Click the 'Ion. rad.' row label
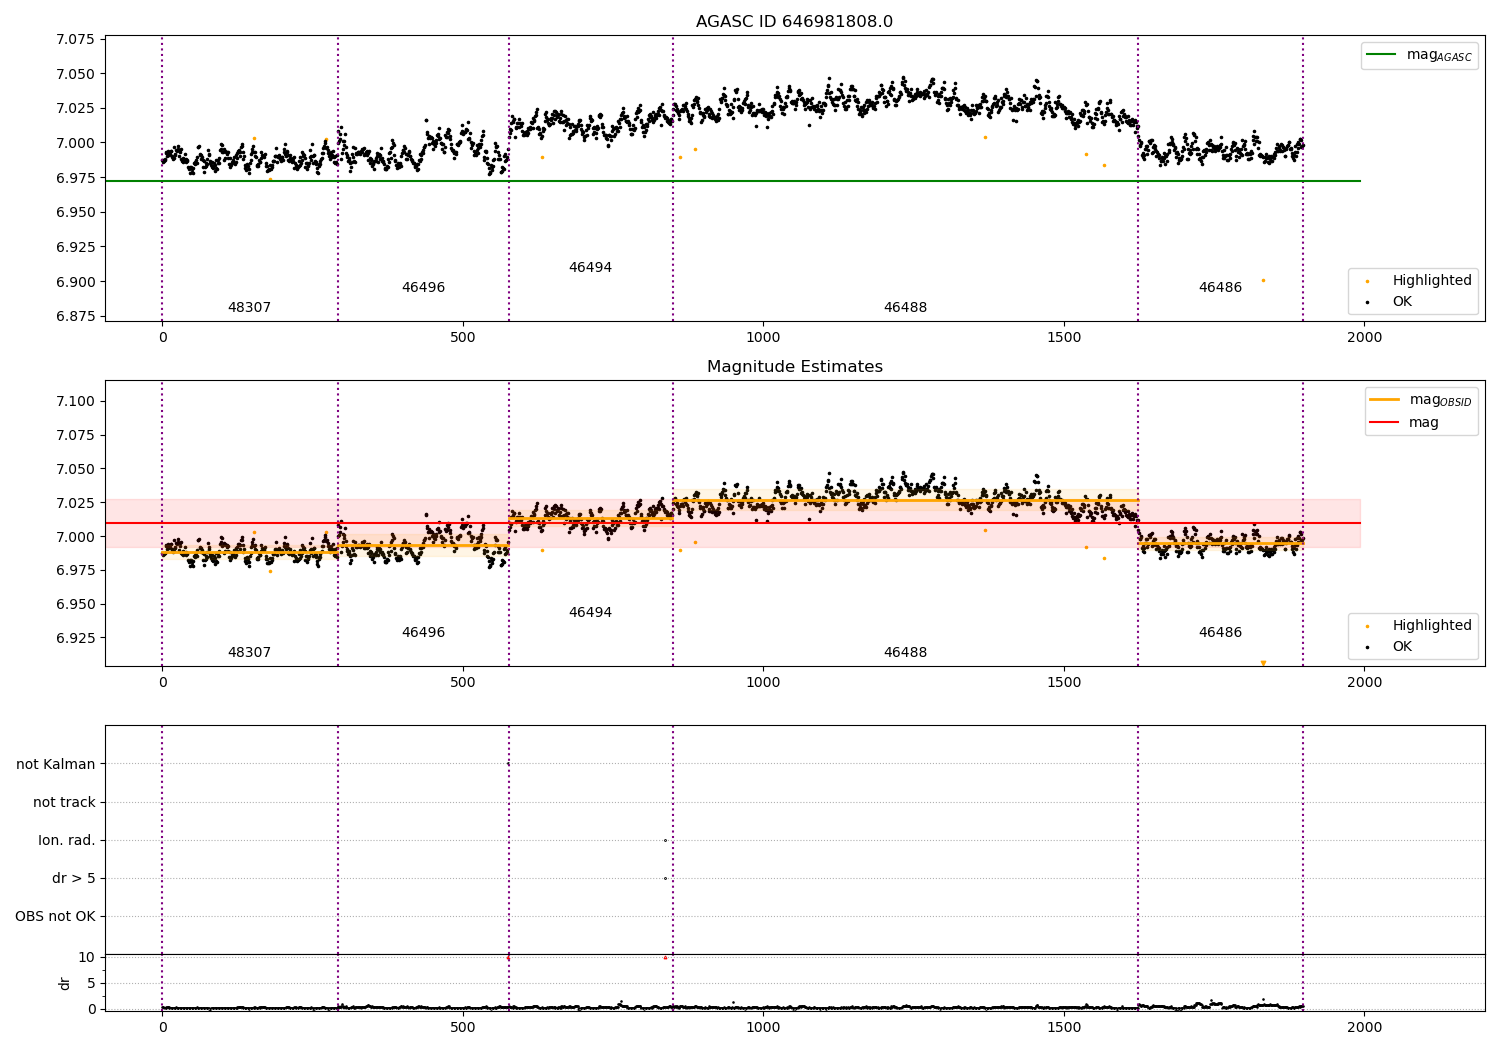Viewport: 1500px width, 1050px height. pos(67,841)
